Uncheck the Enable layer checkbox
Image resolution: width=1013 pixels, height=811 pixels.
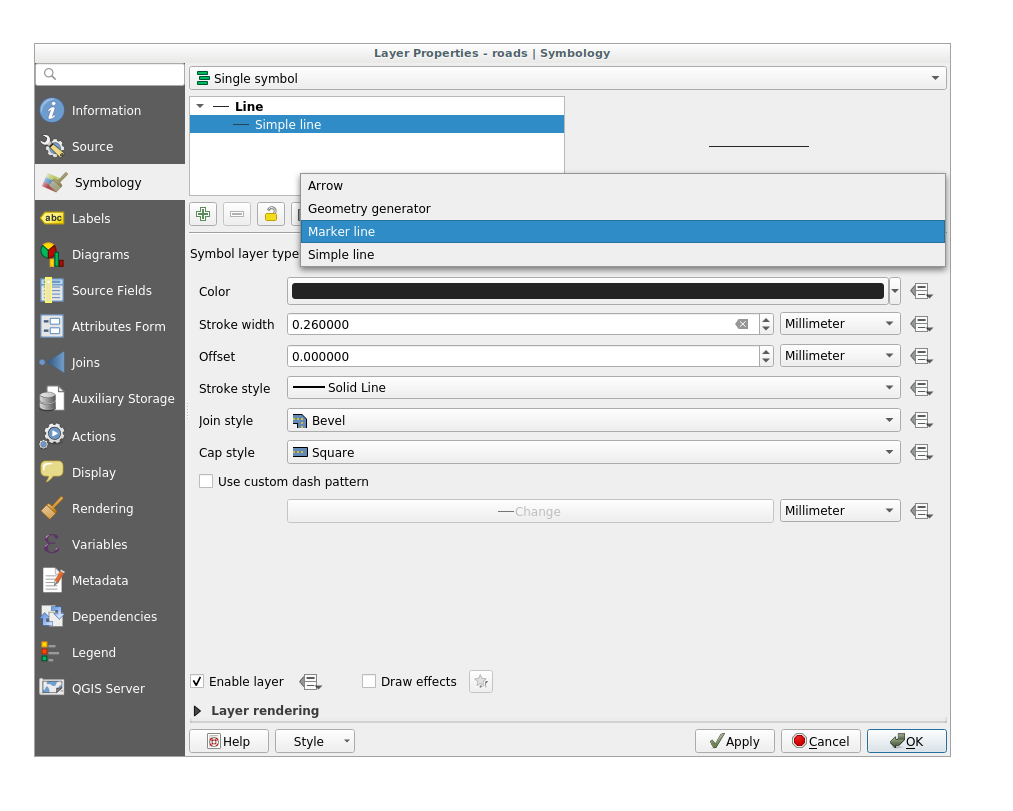[198, 682]
